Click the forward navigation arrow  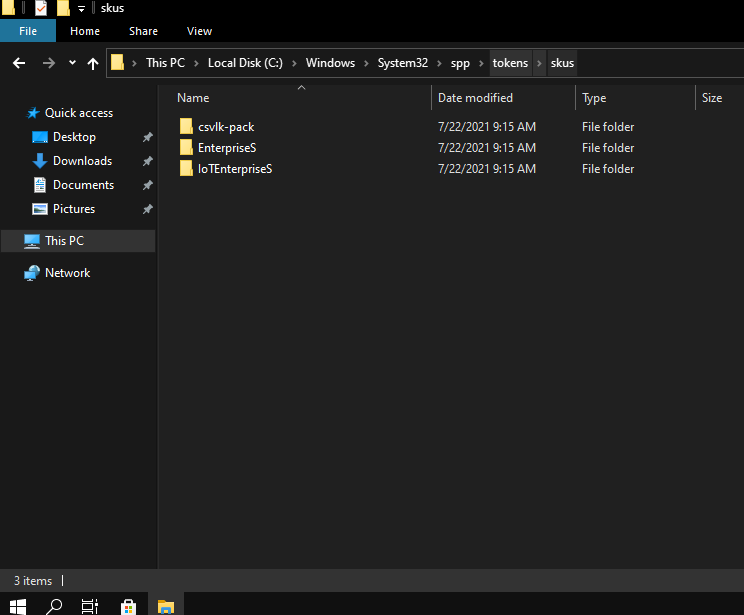[48, 63]
